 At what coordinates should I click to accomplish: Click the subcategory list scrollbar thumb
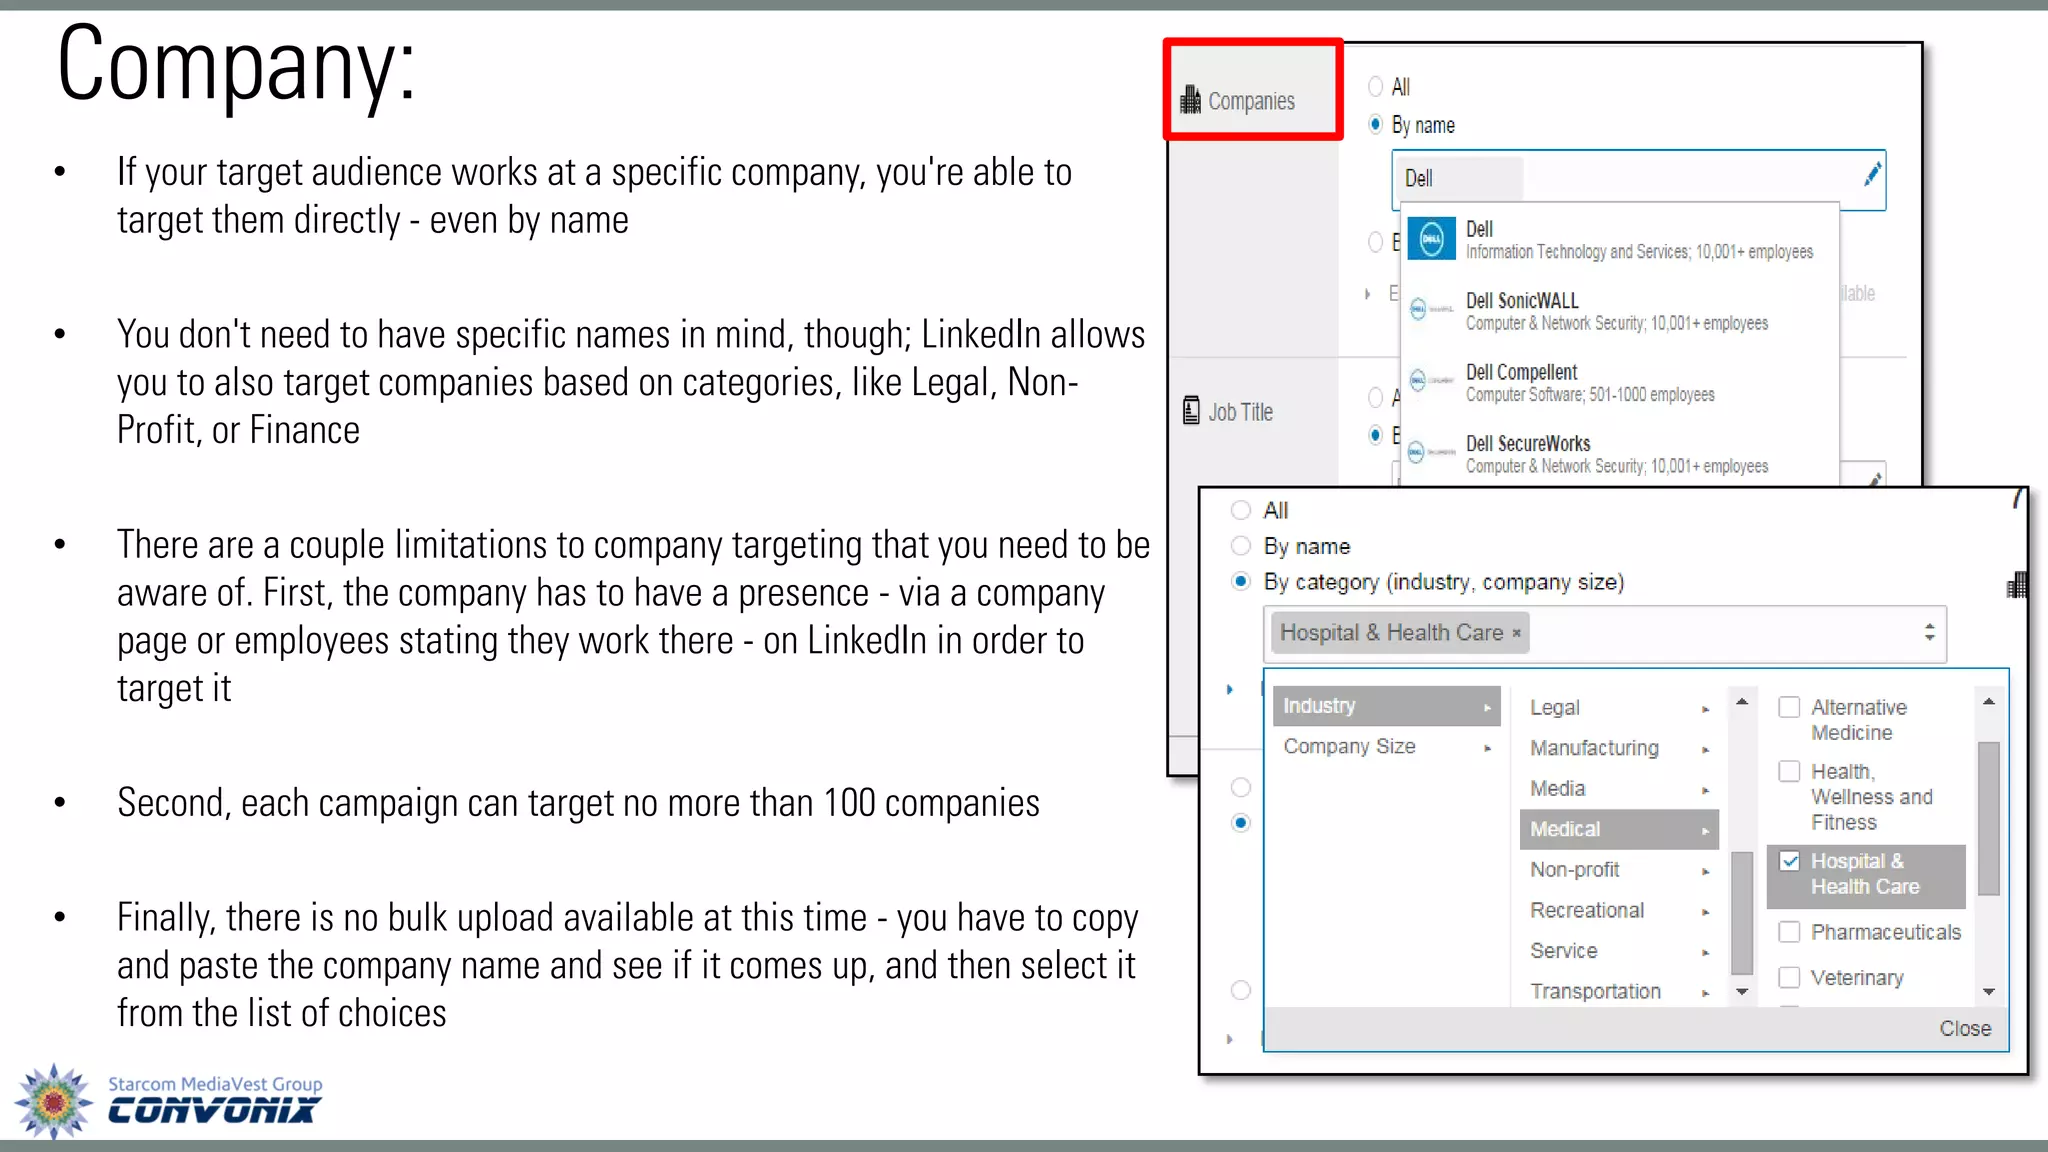click(1988, 818)
